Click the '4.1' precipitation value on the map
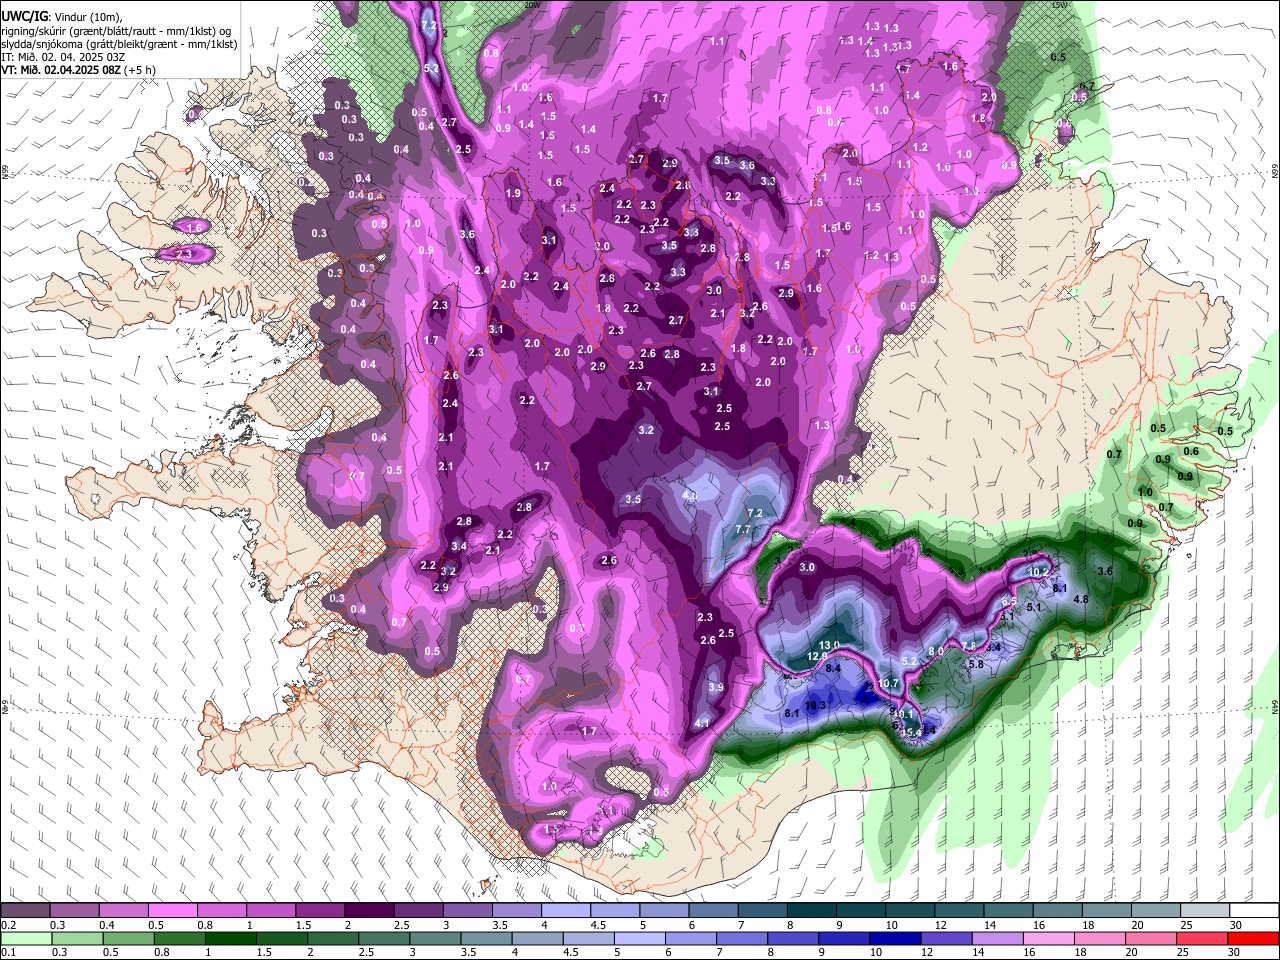The width and height of the screenshot is (1280, 960). tap(702, 723)
